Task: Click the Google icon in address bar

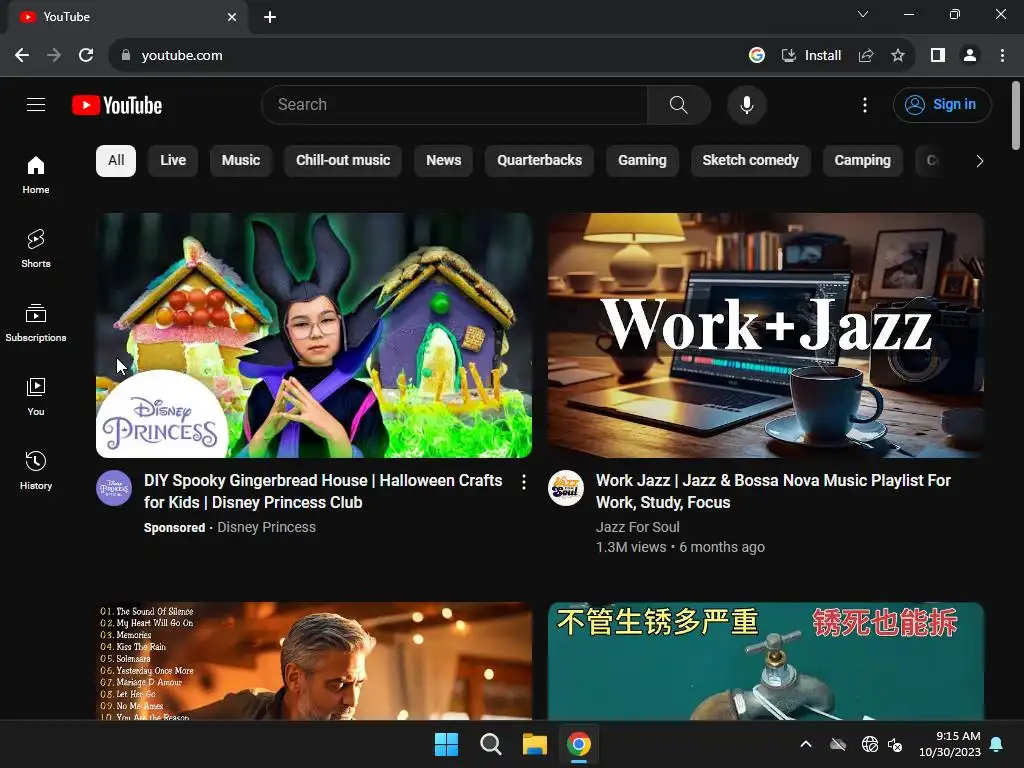Action: 756,56
